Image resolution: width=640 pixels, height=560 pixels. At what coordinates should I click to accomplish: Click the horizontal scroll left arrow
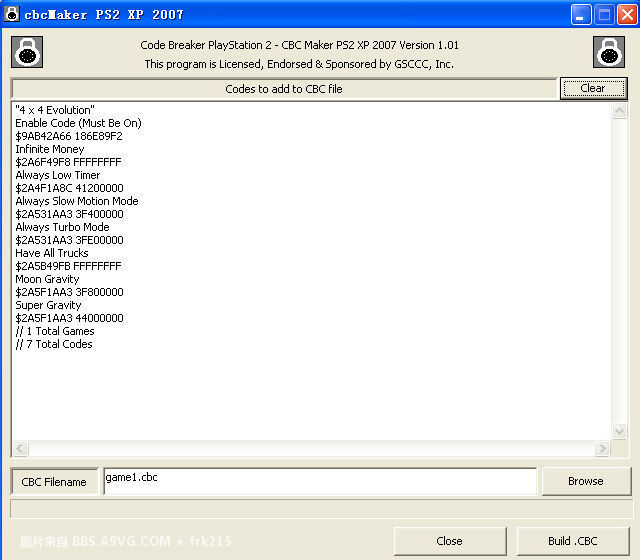pos(20,449)
